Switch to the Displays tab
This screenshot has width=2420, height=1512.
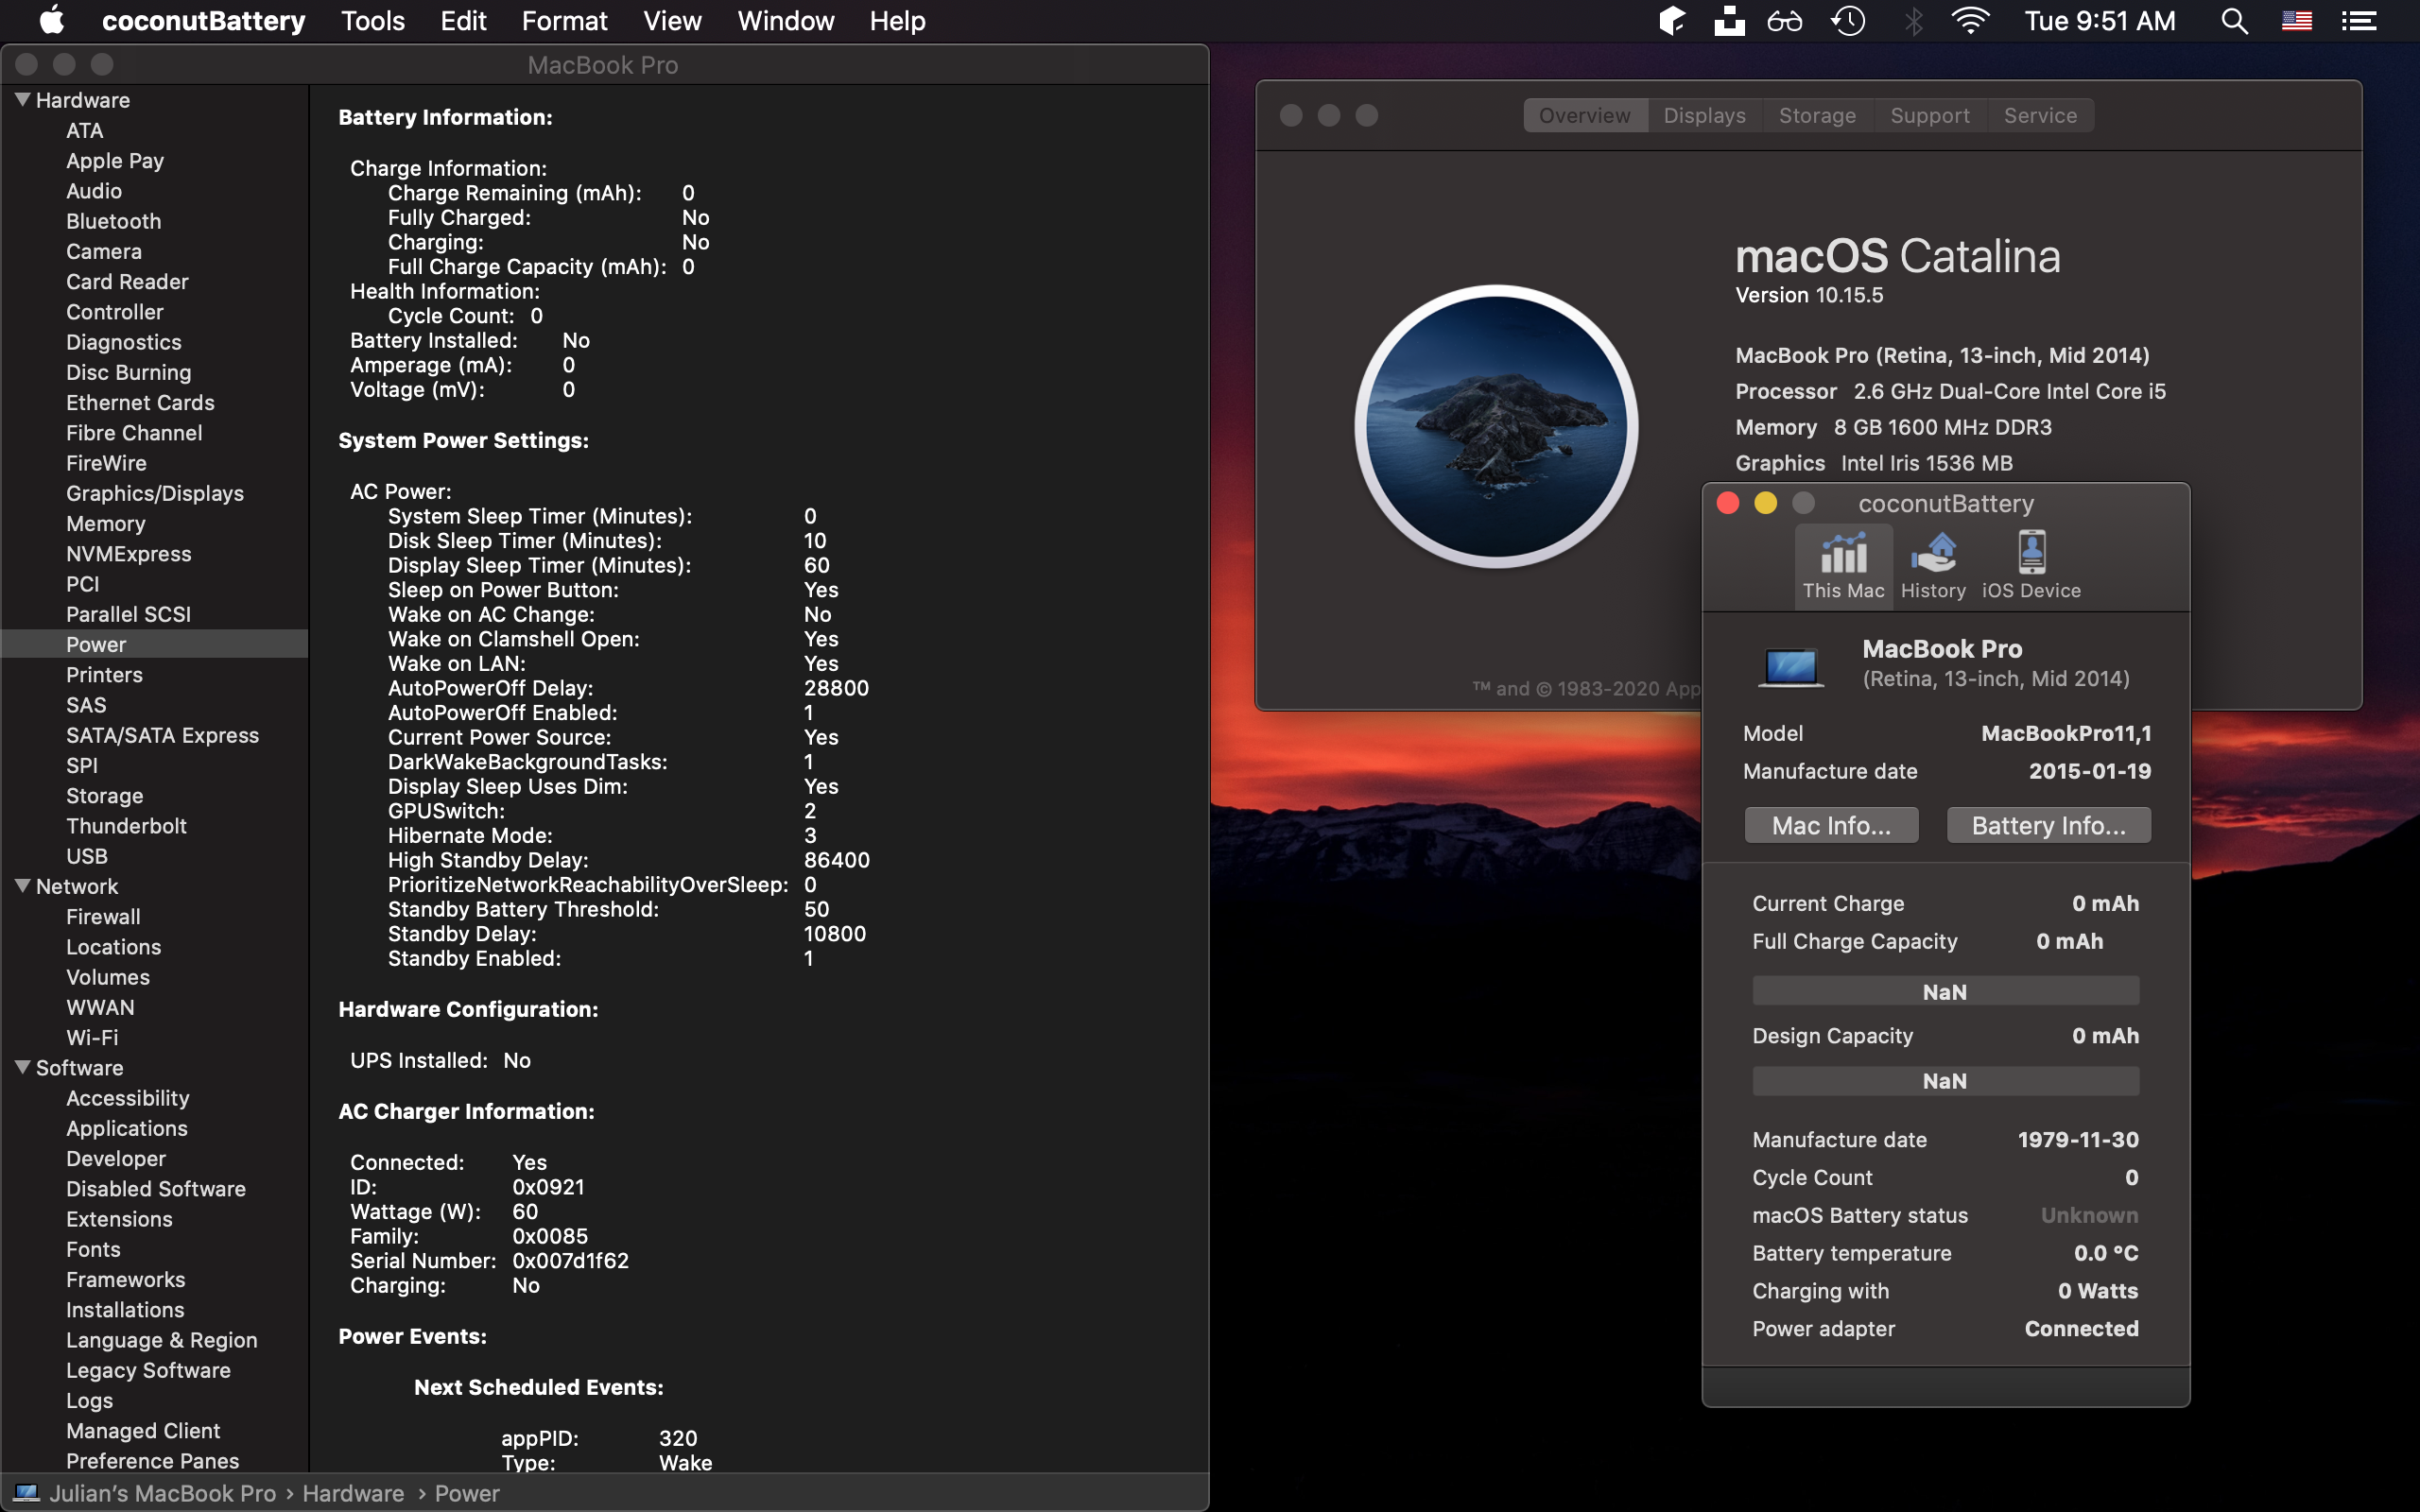point(1703,116)
